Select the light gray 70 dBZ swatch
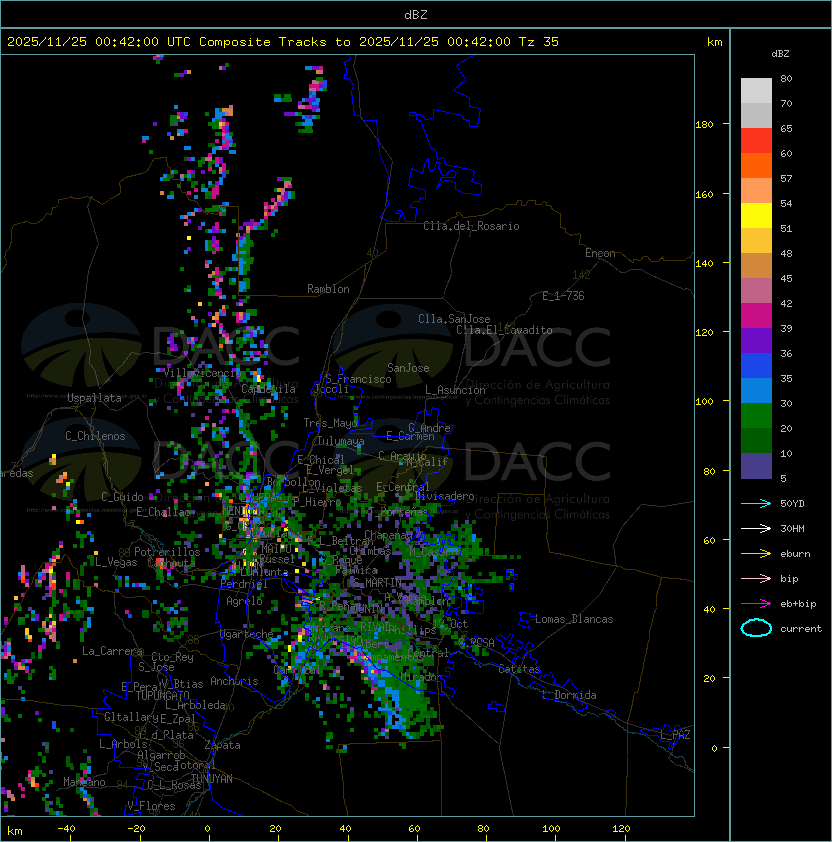Screen dimensions: 832x842 pos(756,91)
